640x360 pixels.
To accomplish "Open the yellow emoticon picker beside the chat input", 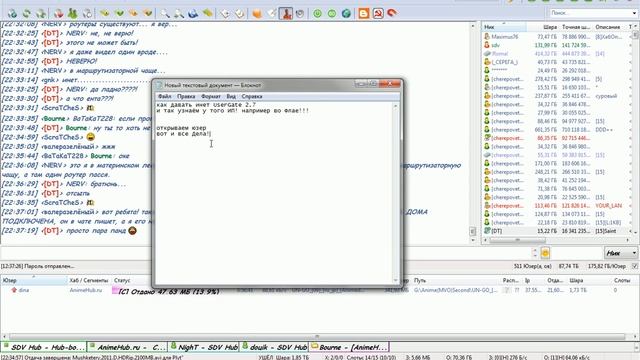I will pyautogui.click(x=545, y=253).
